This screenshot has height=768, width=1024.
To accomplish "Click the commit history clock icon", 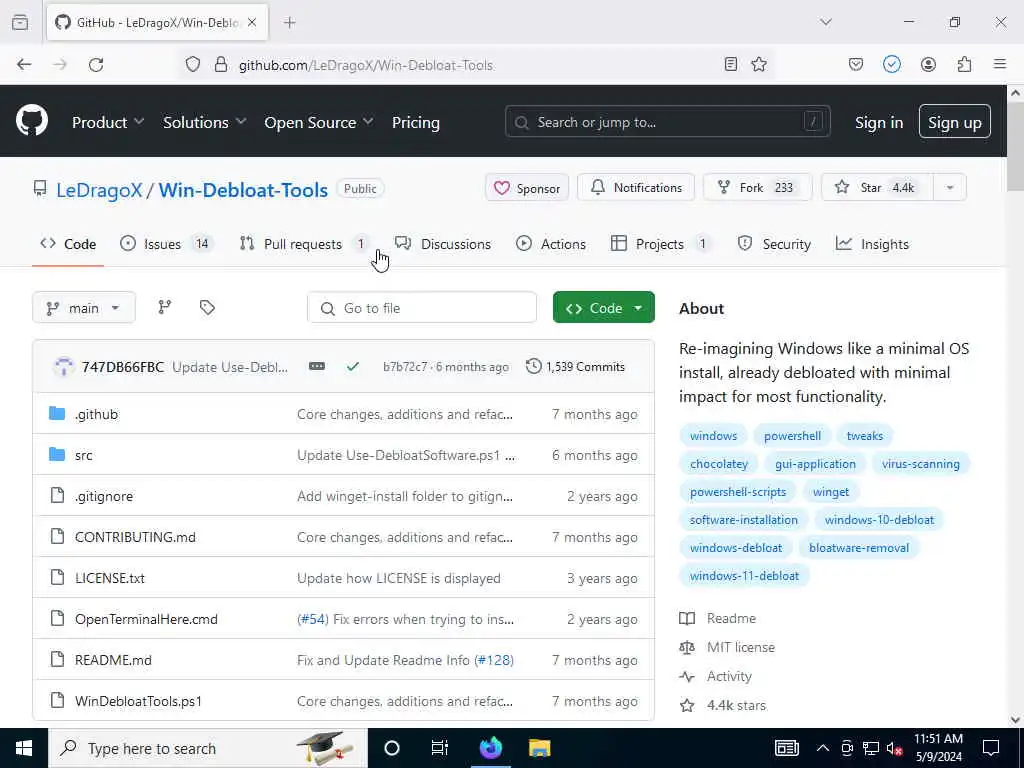I will click(x=534, y=366).
